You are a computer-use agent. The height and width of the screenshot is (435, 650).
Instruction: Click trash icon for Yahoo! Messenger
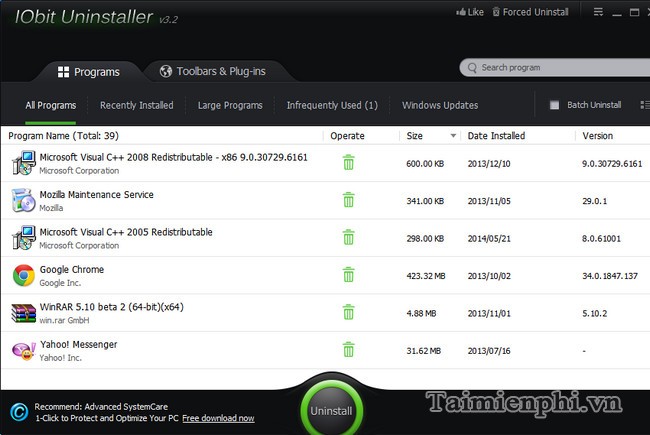[349, 350]
